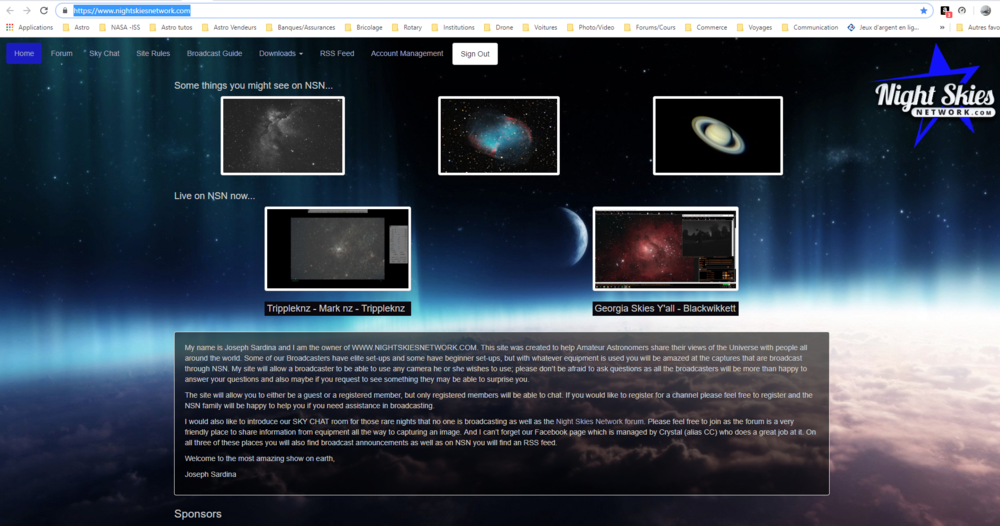Click the round icon beside the extension badge
This screenshot has height=526, width=1000.
click(x=962, y=11)
